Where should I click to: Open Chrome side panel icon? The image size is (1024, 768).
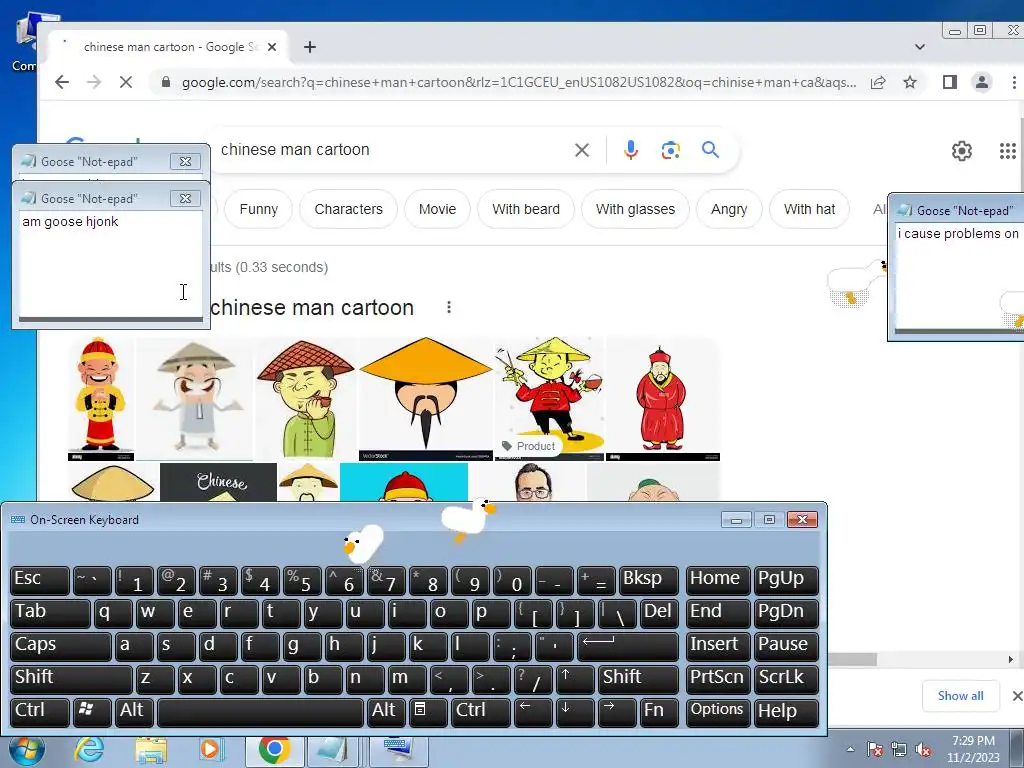point(950,82)
